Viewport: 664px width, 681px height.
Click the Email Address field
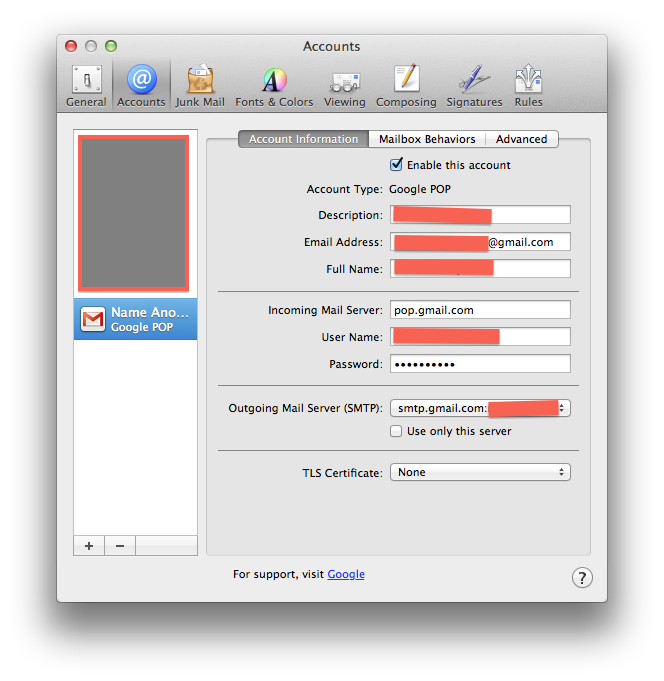tap(480, 242)
